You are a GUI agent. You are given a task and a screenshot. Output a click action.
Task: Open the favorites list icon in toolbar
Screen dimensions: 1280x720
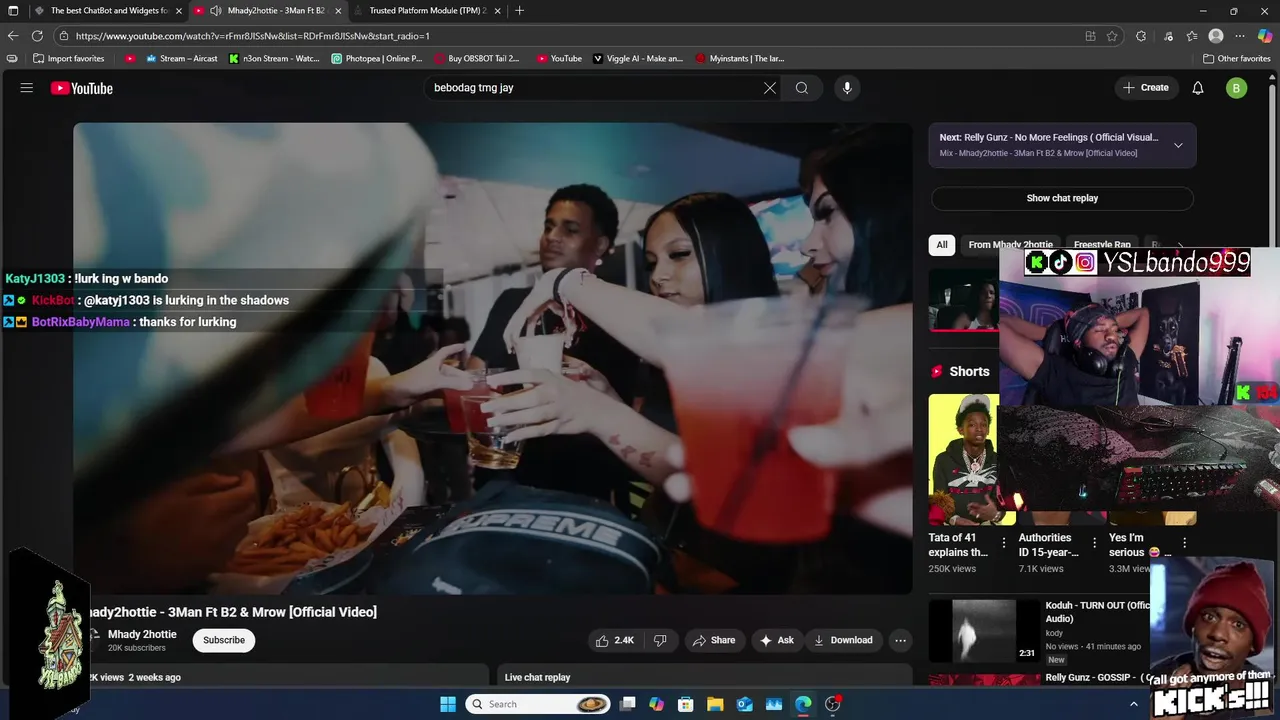(x=1192, y=36)
